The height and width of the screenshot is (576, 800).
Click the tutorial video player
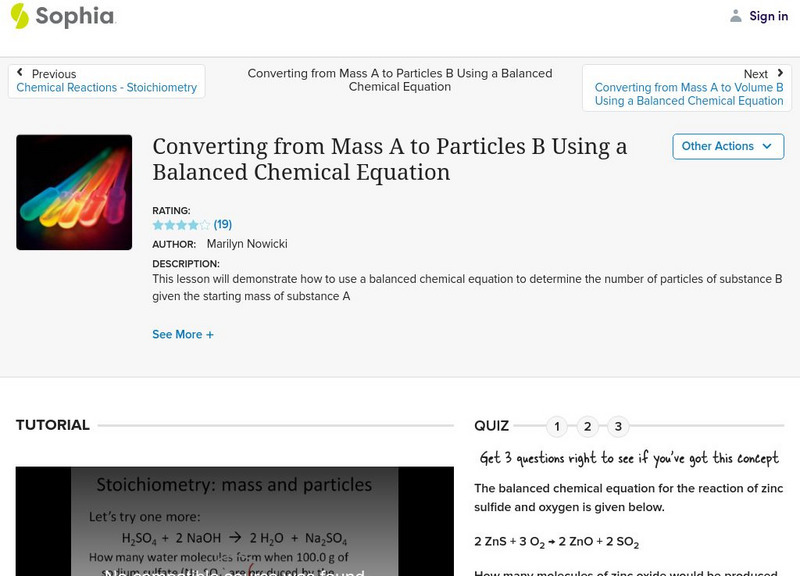[x=234, y=521]
